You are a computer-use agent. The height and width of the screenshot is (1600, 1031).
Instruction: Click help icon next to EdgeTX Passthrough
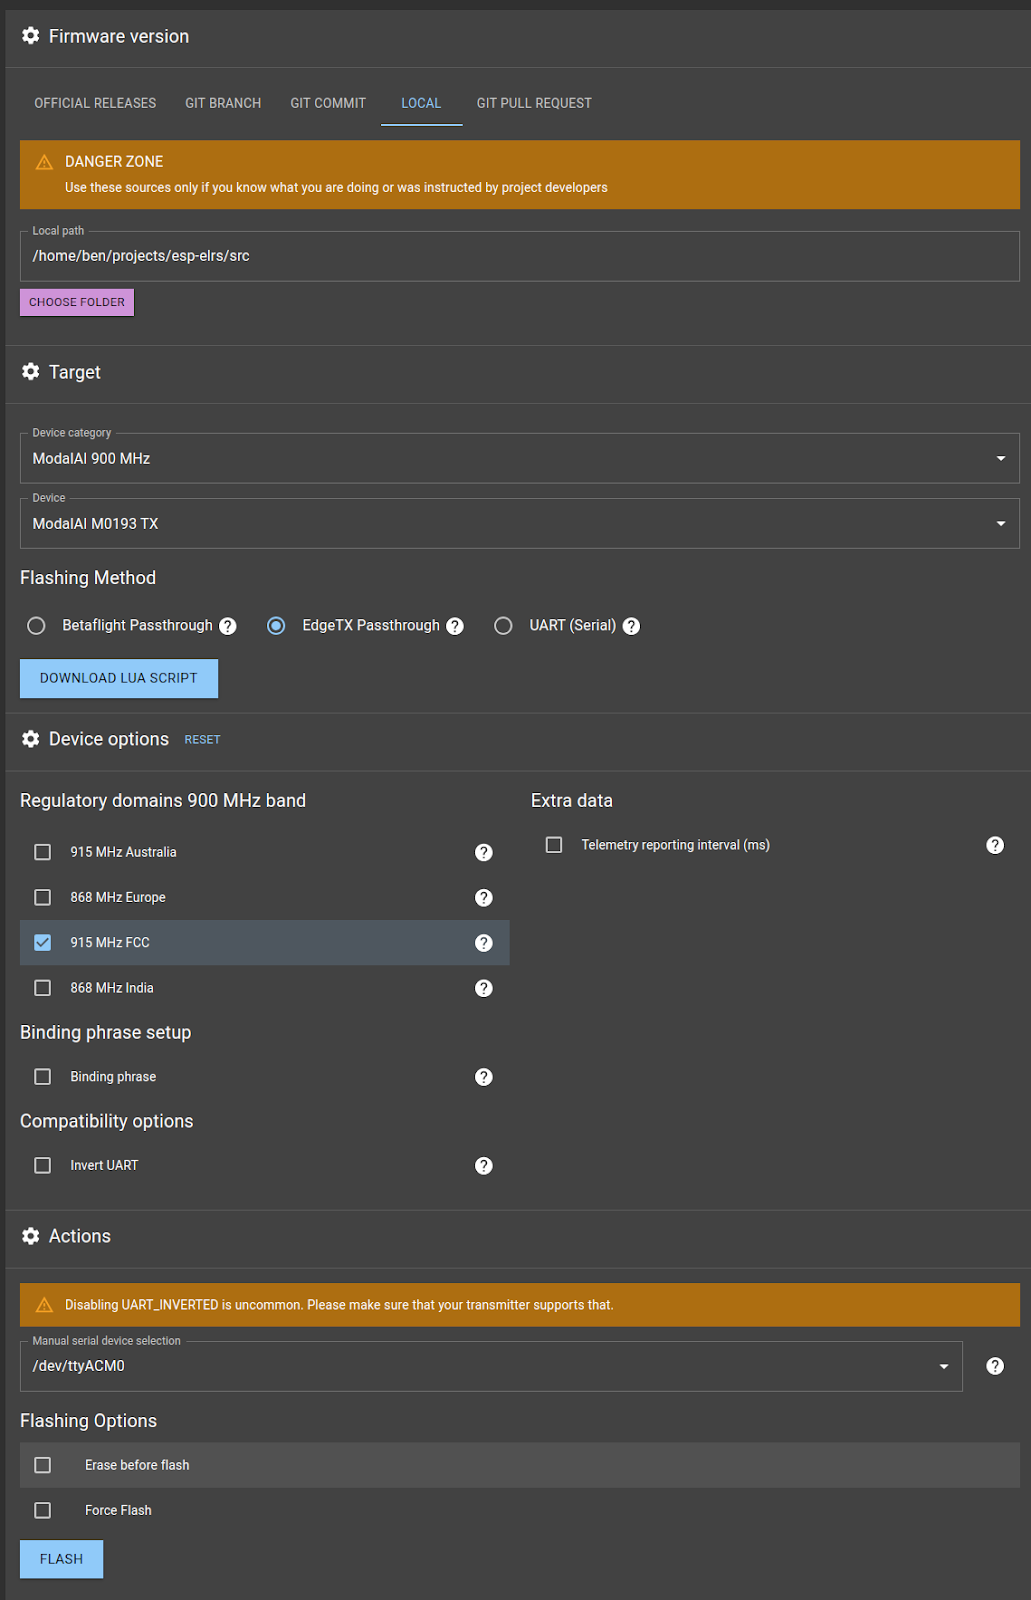455,626
